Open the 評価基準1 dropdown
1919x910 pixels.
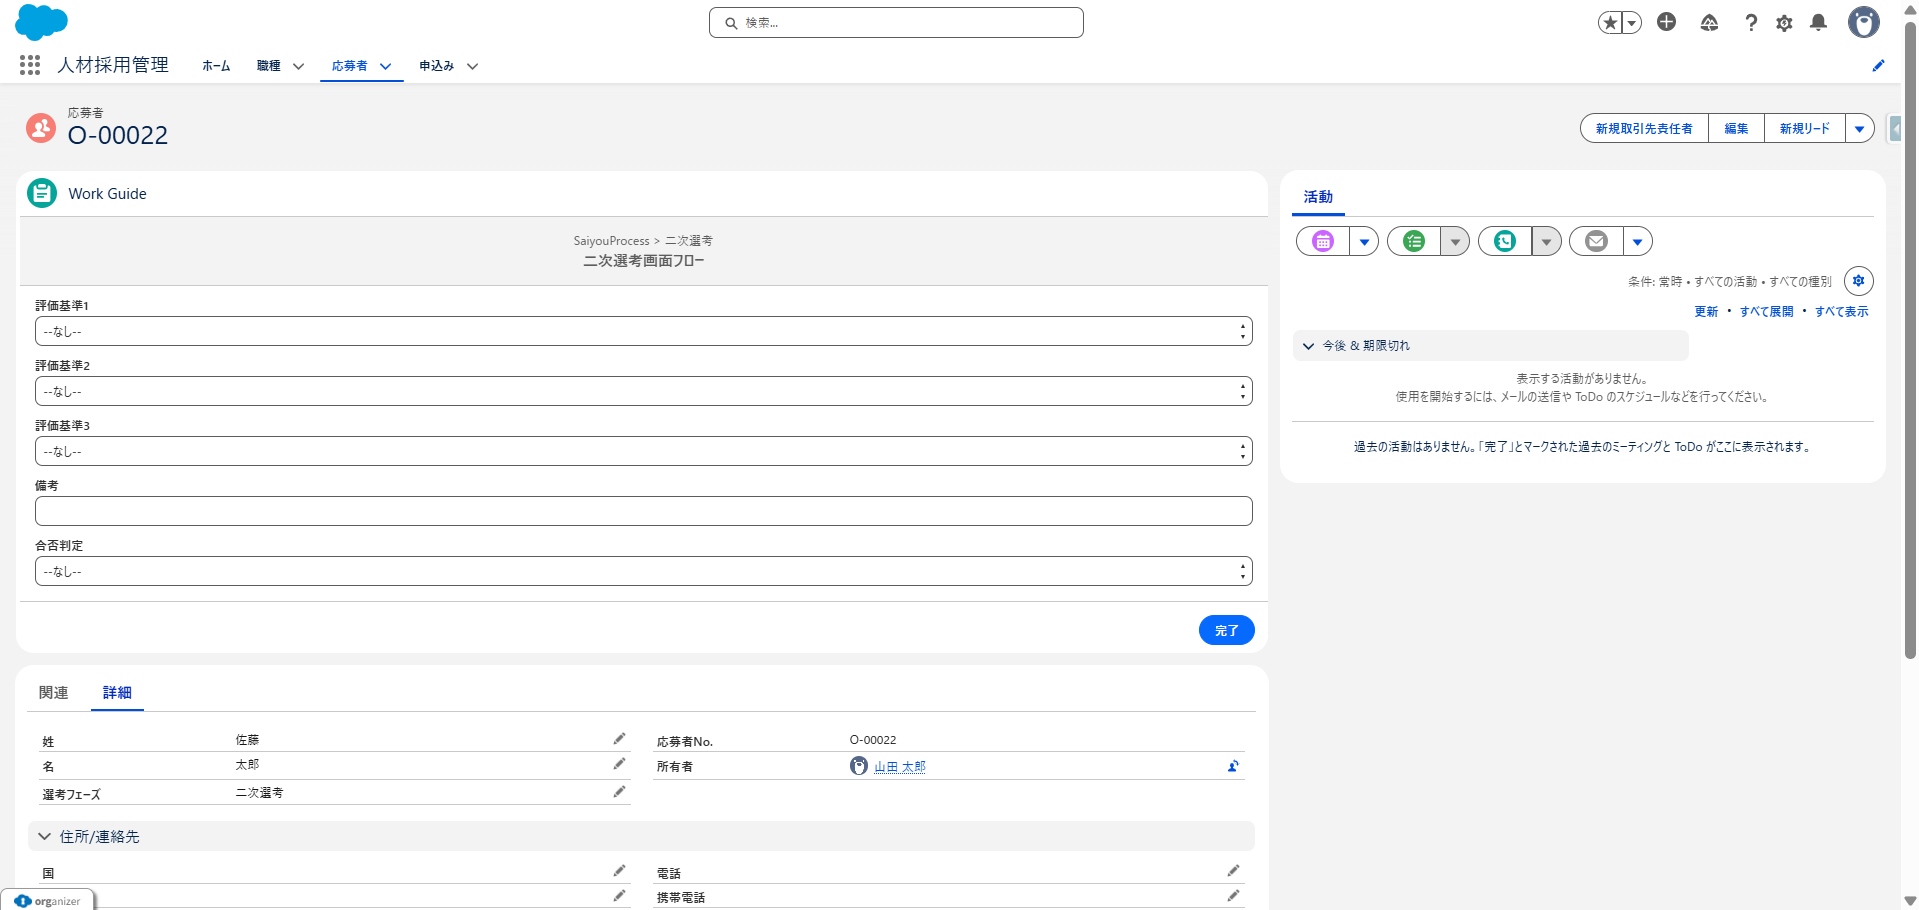643,331
